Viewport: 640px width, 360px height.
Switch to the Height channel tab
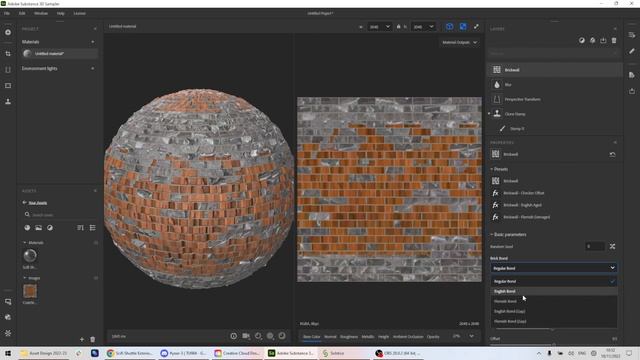coord(383,337)
